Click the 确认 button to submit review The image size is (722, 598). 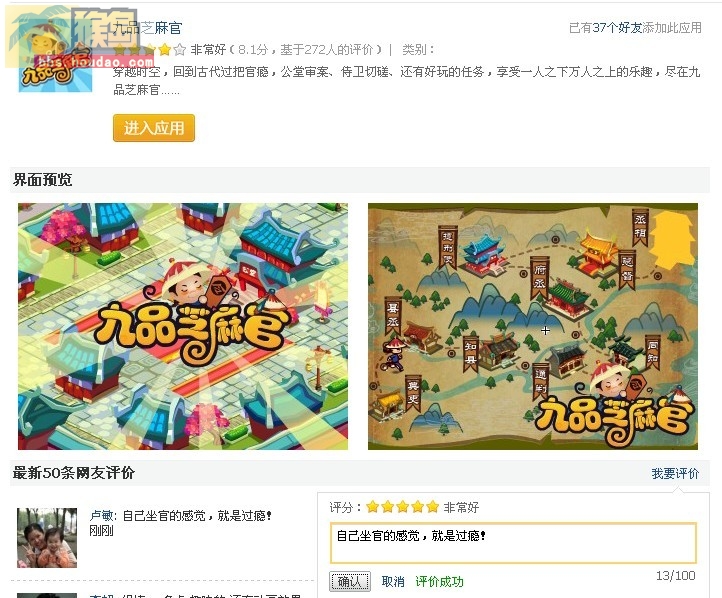point(350,581)
